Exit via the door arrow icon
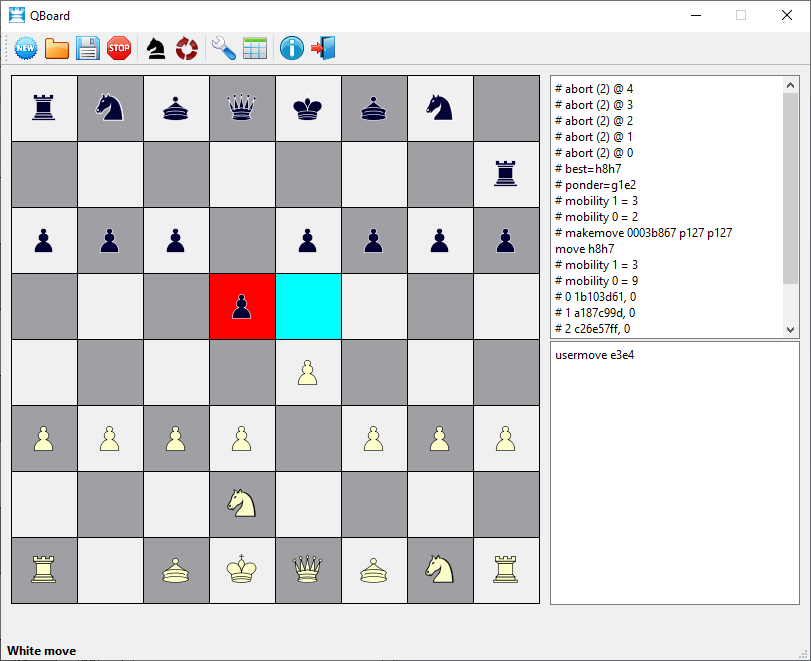The image size is (811, 661). [323, 49]
